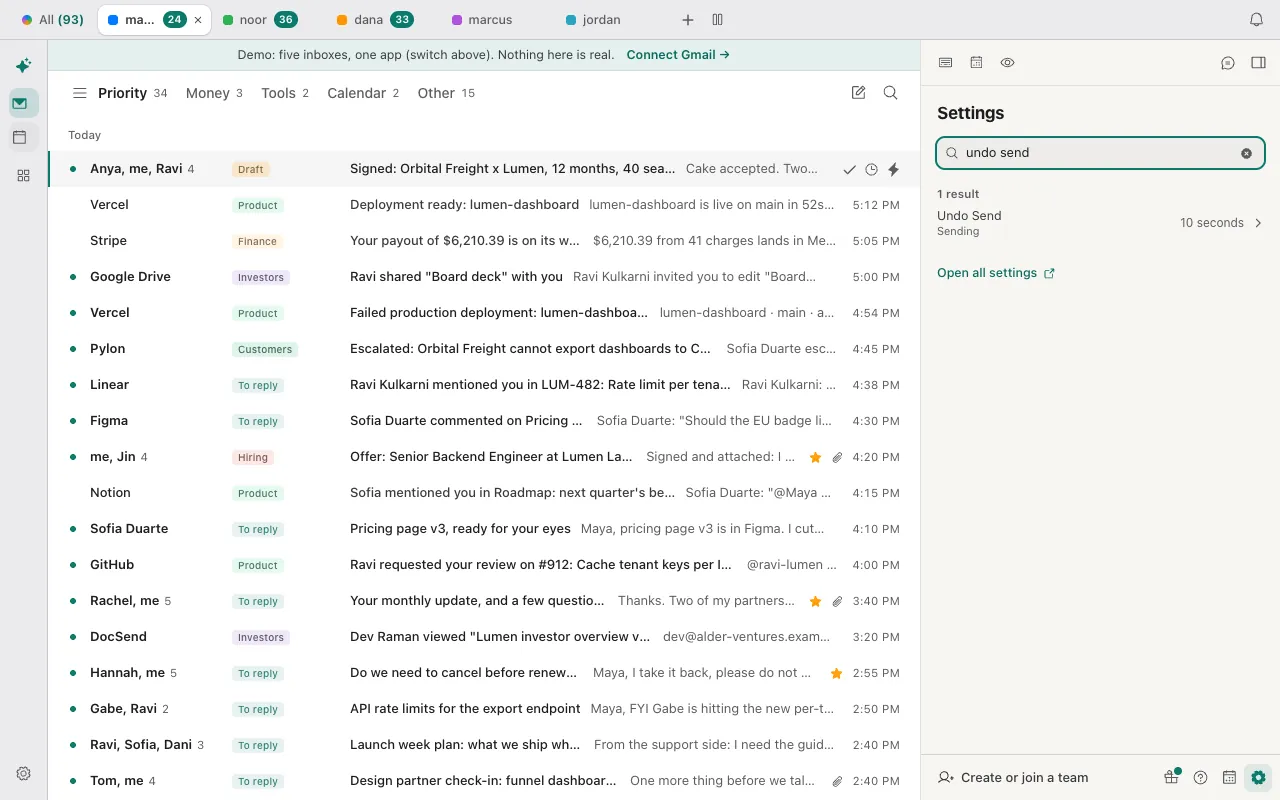
Task: Clear the undo send search field
Action: pos(1246,153)
